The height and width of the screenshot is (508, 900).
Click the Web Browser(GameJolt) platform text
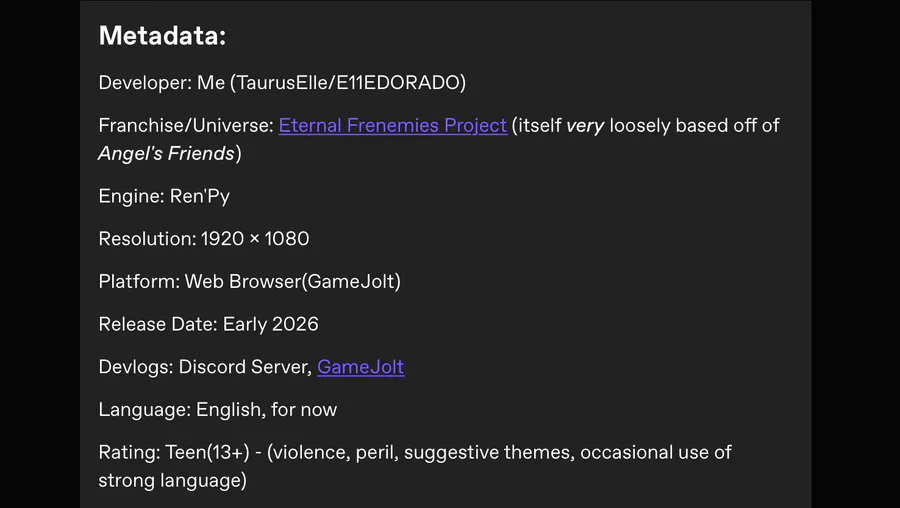(292, 282)
